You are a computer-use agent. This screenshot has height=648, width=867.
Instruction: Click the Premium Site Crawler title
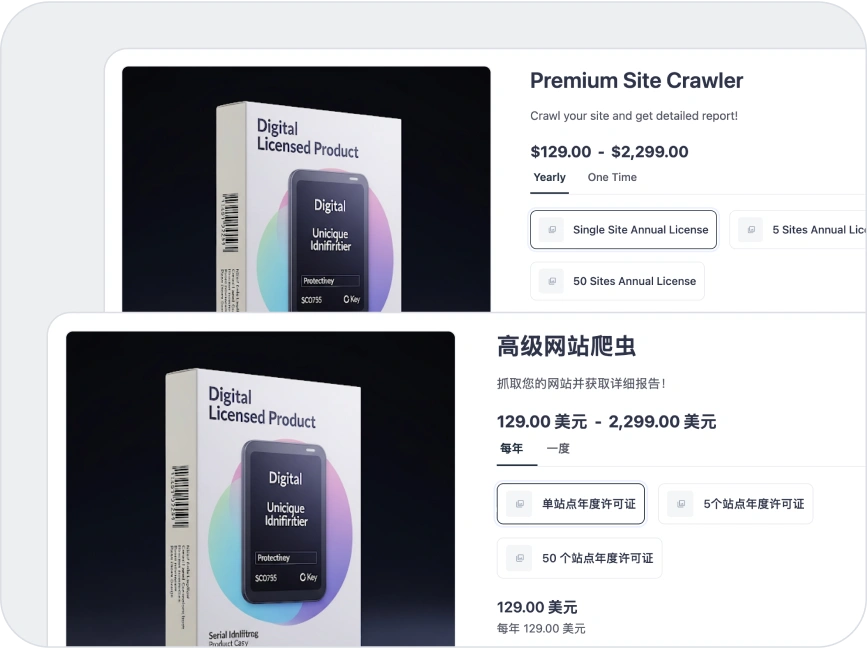point(636,81)
